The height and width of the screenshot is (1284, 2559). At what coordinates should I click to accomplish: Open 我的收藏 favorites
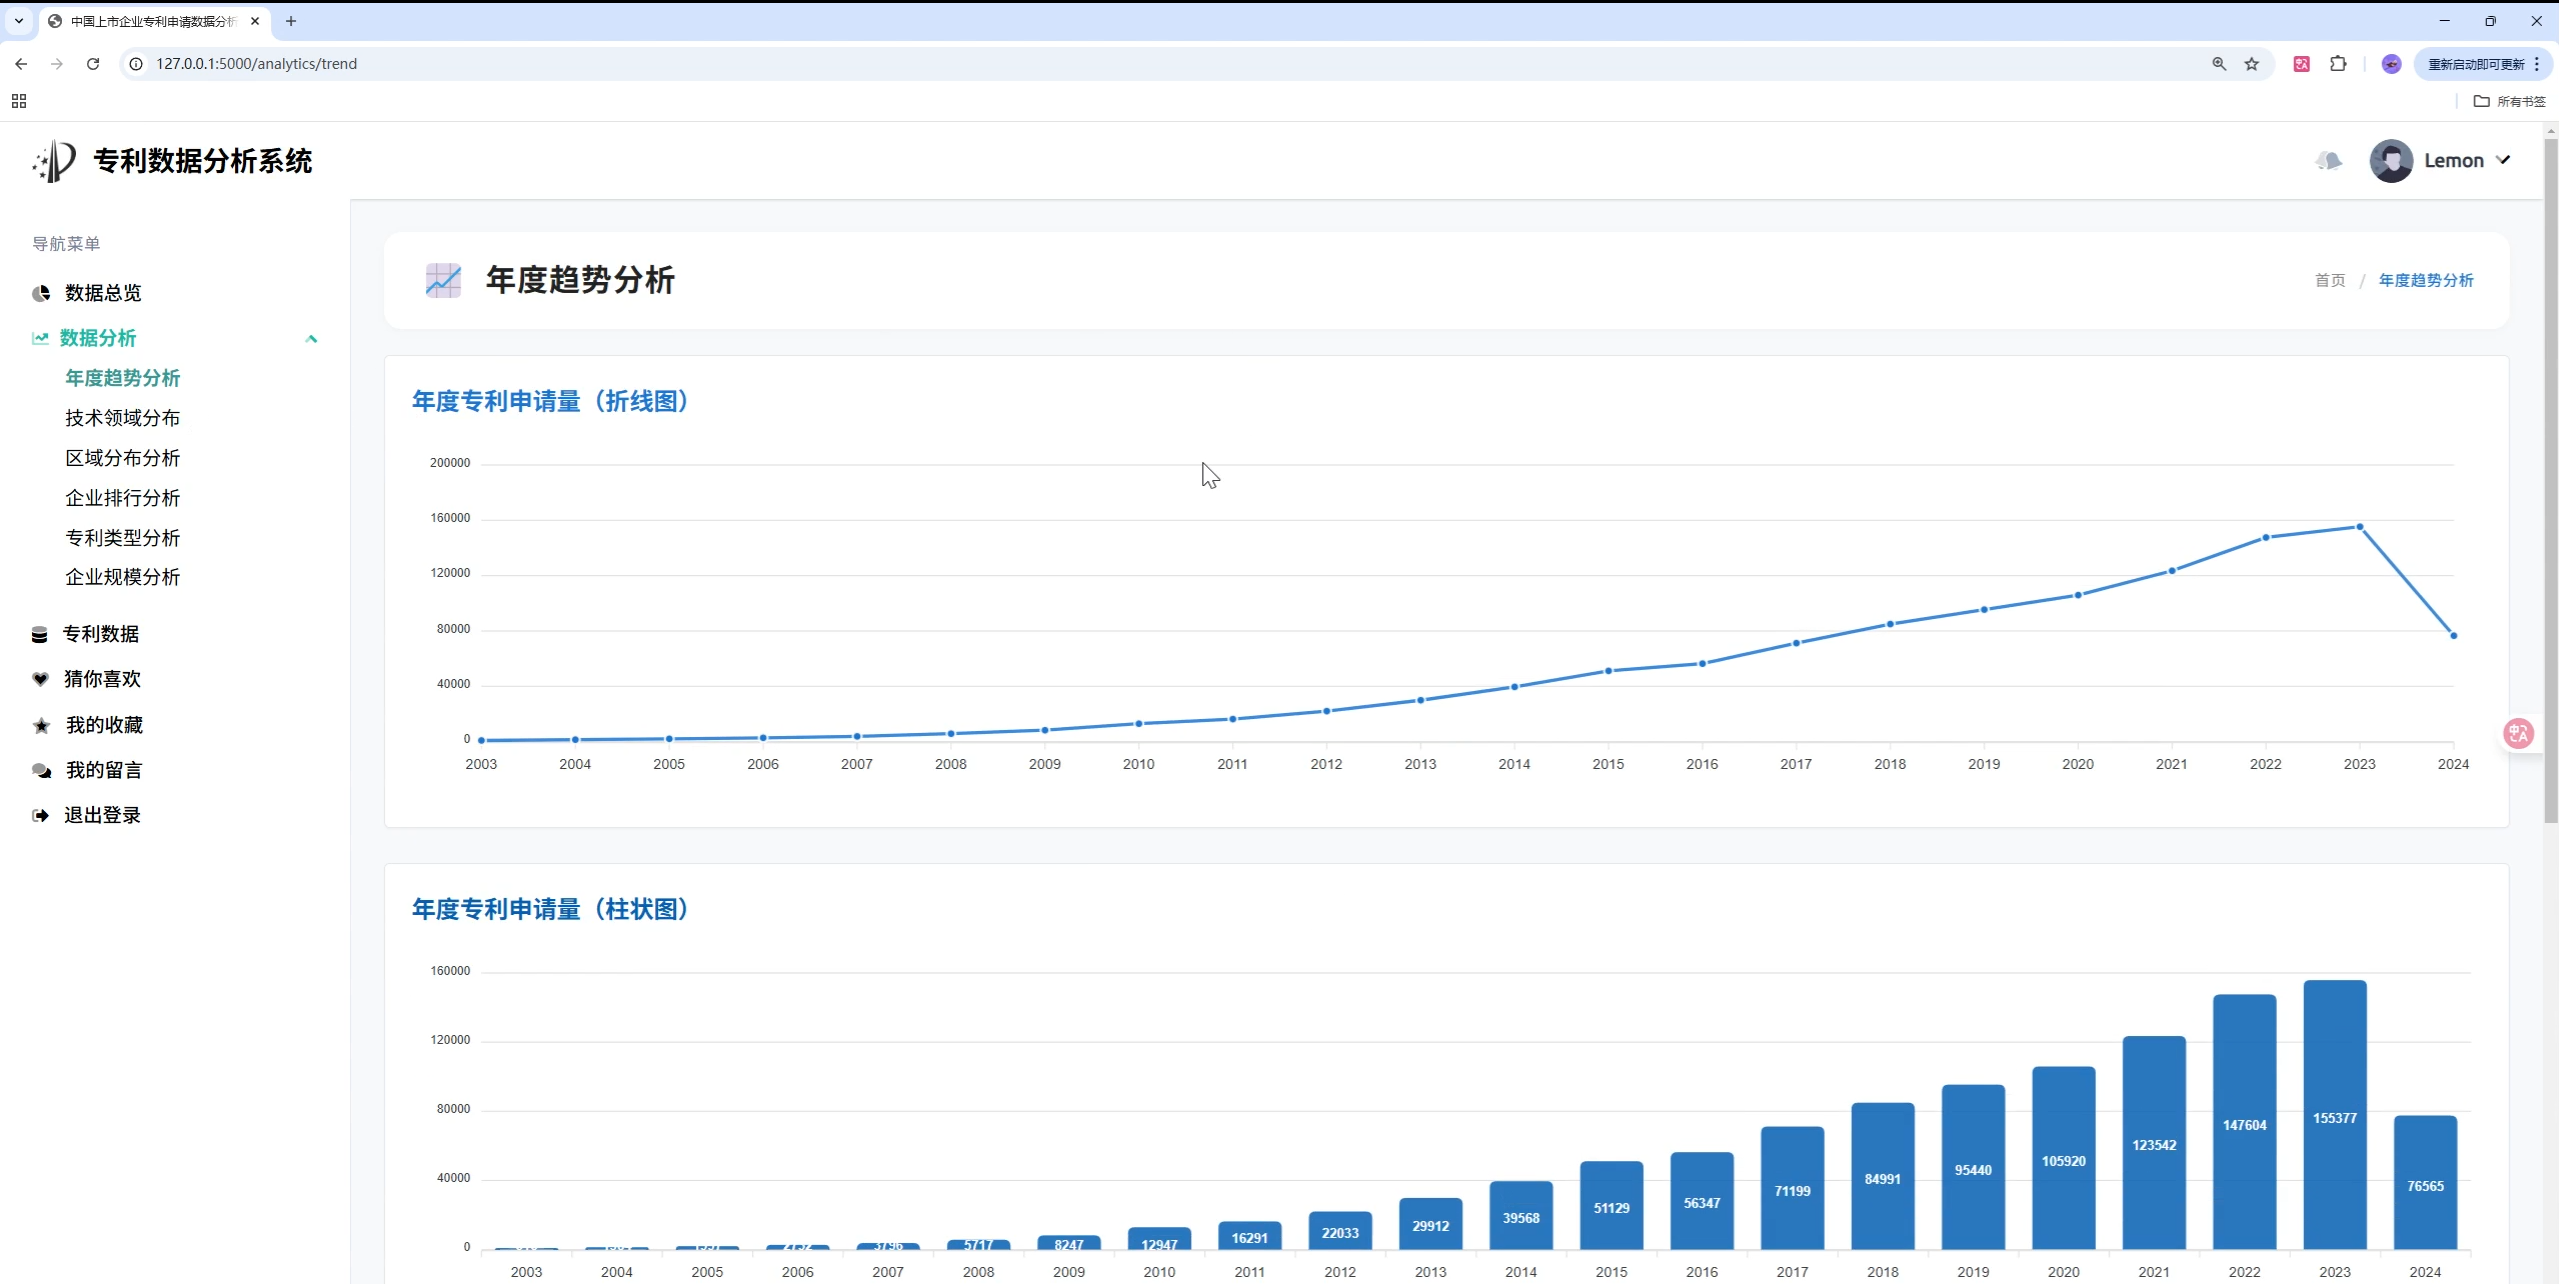click(x=104, y=725)
